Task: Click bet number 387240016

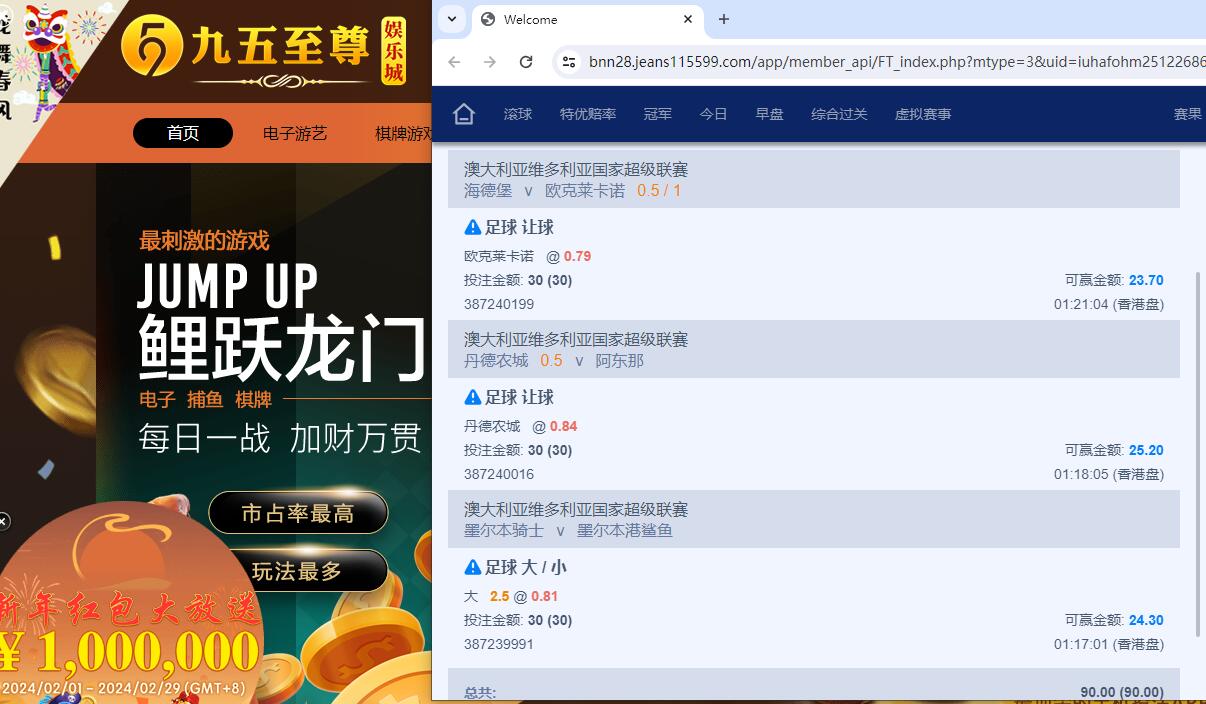Action: (499, 474)
